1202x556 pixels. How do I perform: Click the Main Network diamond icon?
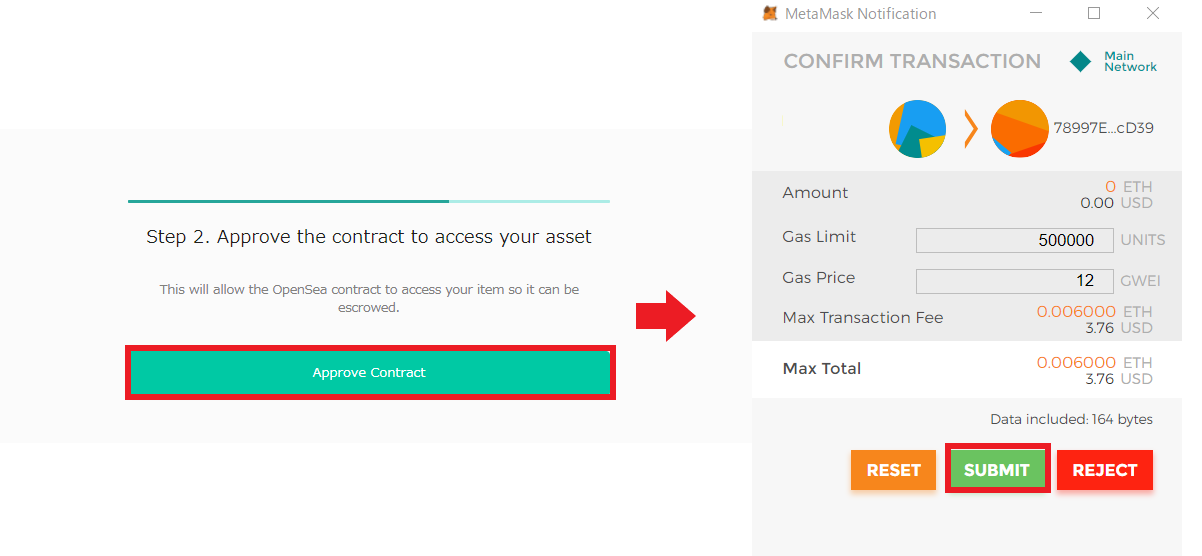1081,62
